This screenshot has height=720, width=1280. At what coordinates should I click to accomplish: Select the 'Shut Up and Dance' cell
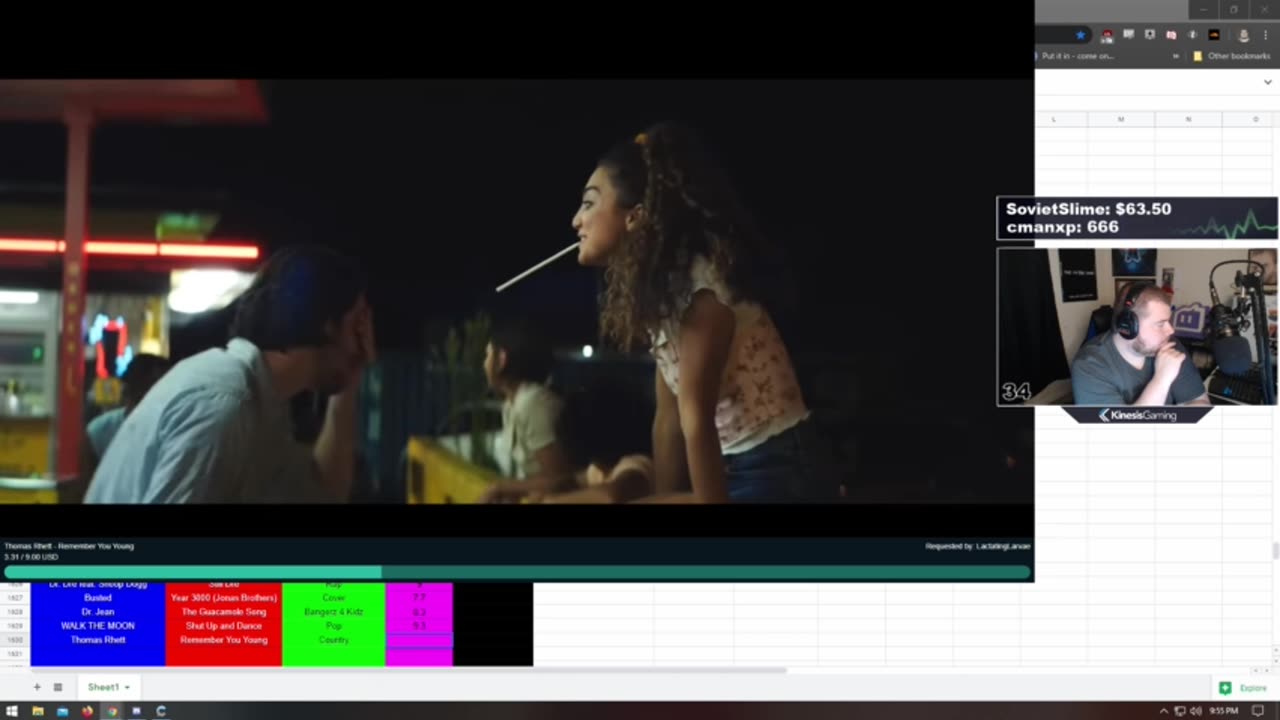[x=223, y=625]
